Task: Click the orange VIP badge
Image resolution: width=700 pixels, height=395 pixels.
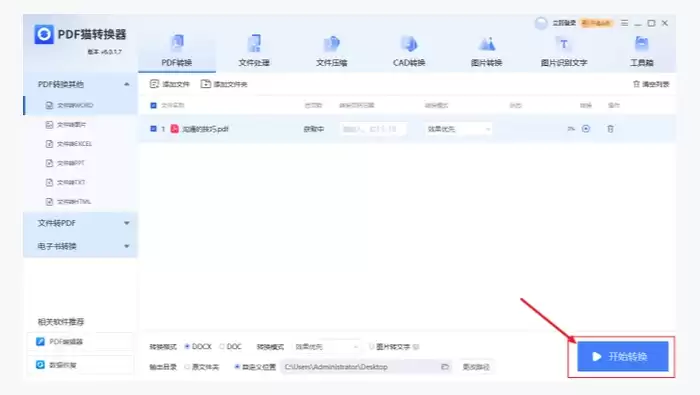Action: pyautogui.click(x=596, y=23)
